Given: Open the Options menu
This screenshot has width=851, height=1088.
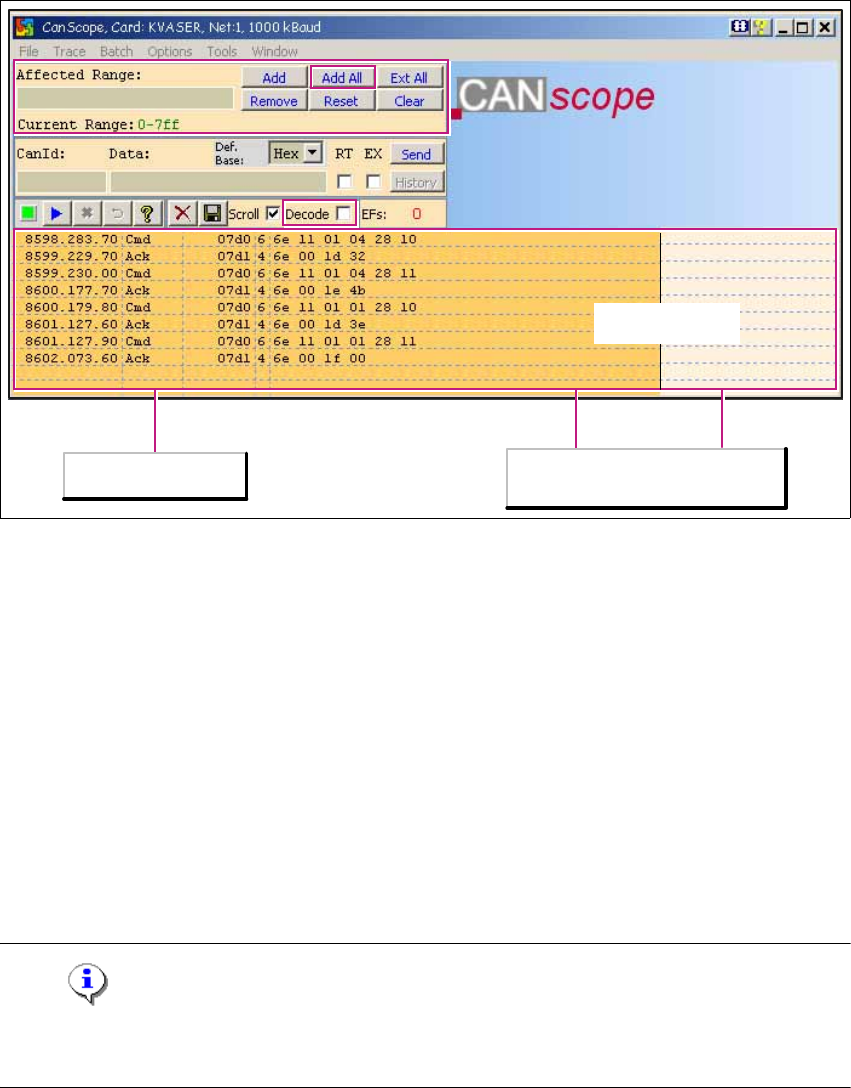Looking at the screenshot, I should click(169, 51).
